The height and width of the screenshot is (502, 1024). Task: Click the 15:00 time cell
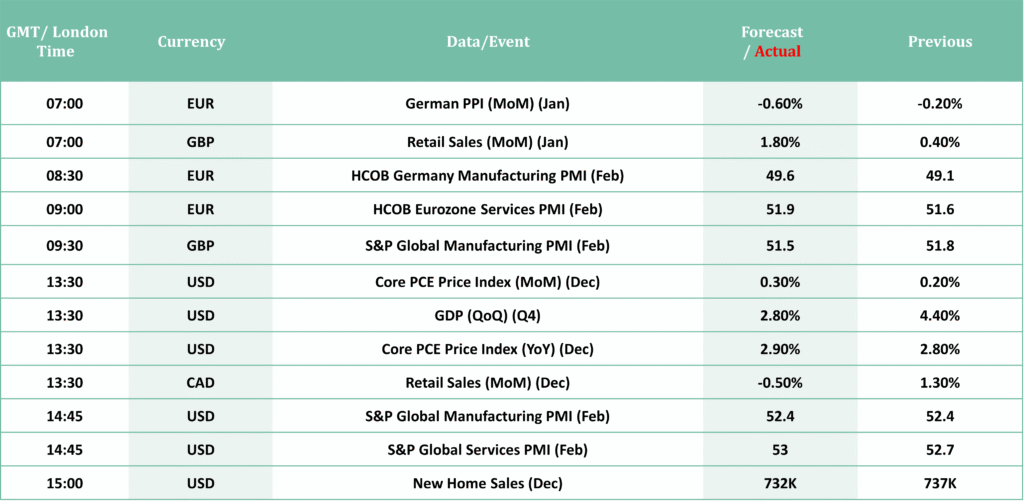click(64, 484)
